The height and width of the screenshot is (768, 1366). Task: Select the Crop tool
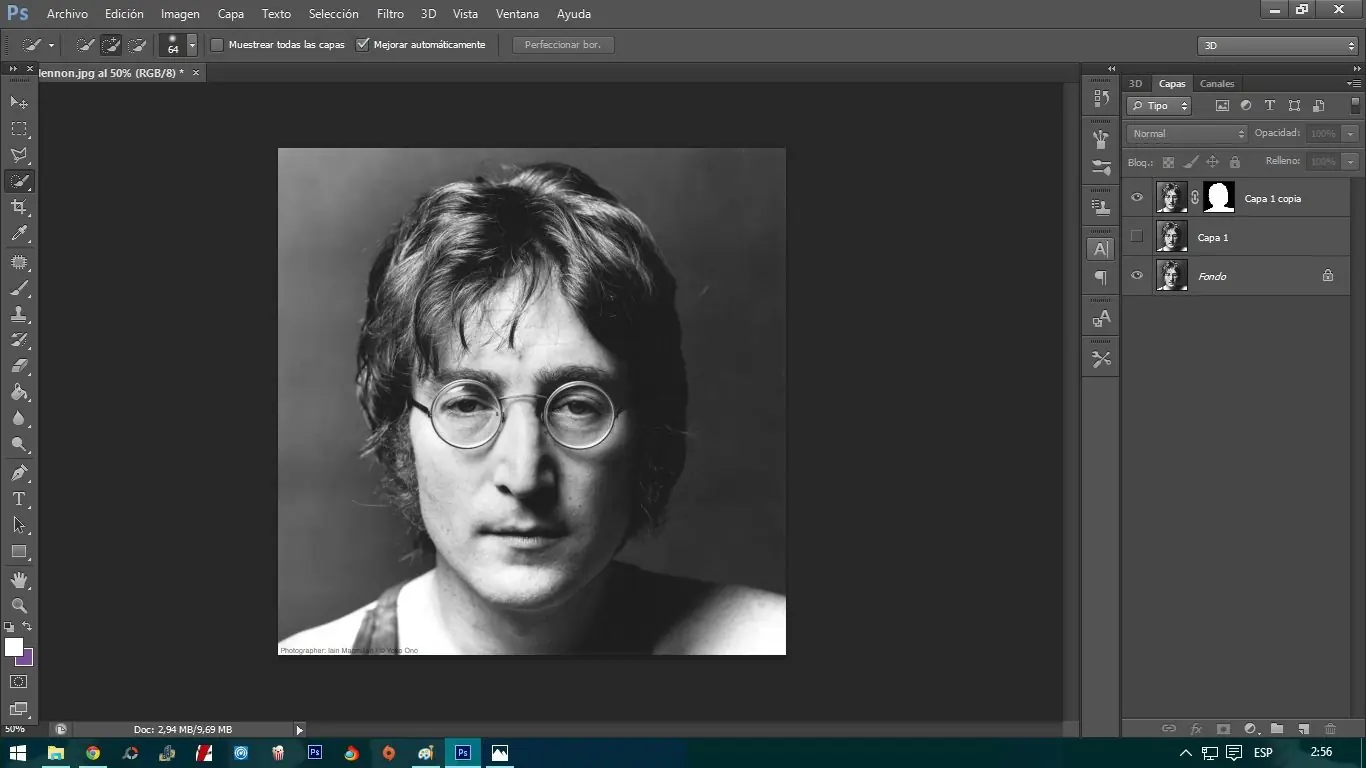pyautogui.click(x=19, y=207)
